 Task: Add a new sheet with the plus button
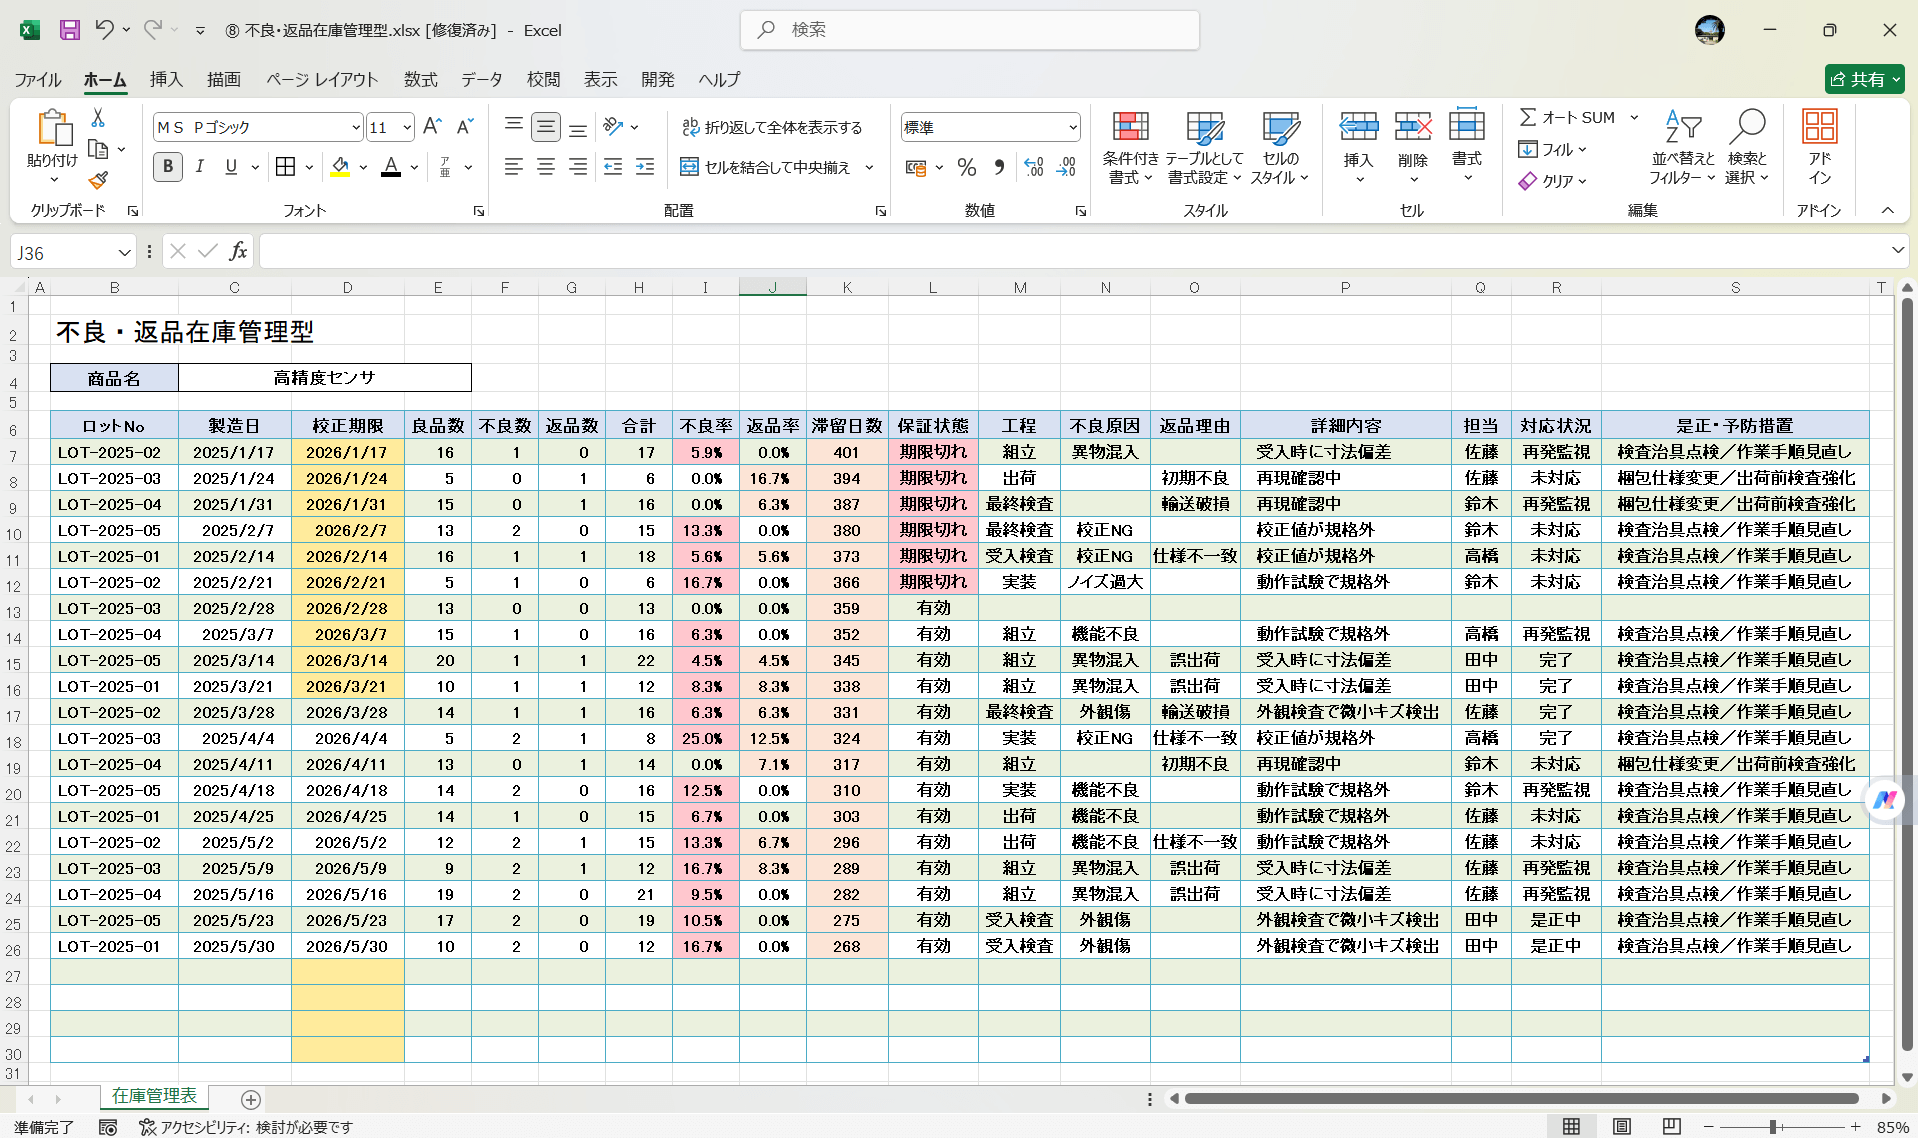(250, 1100)
